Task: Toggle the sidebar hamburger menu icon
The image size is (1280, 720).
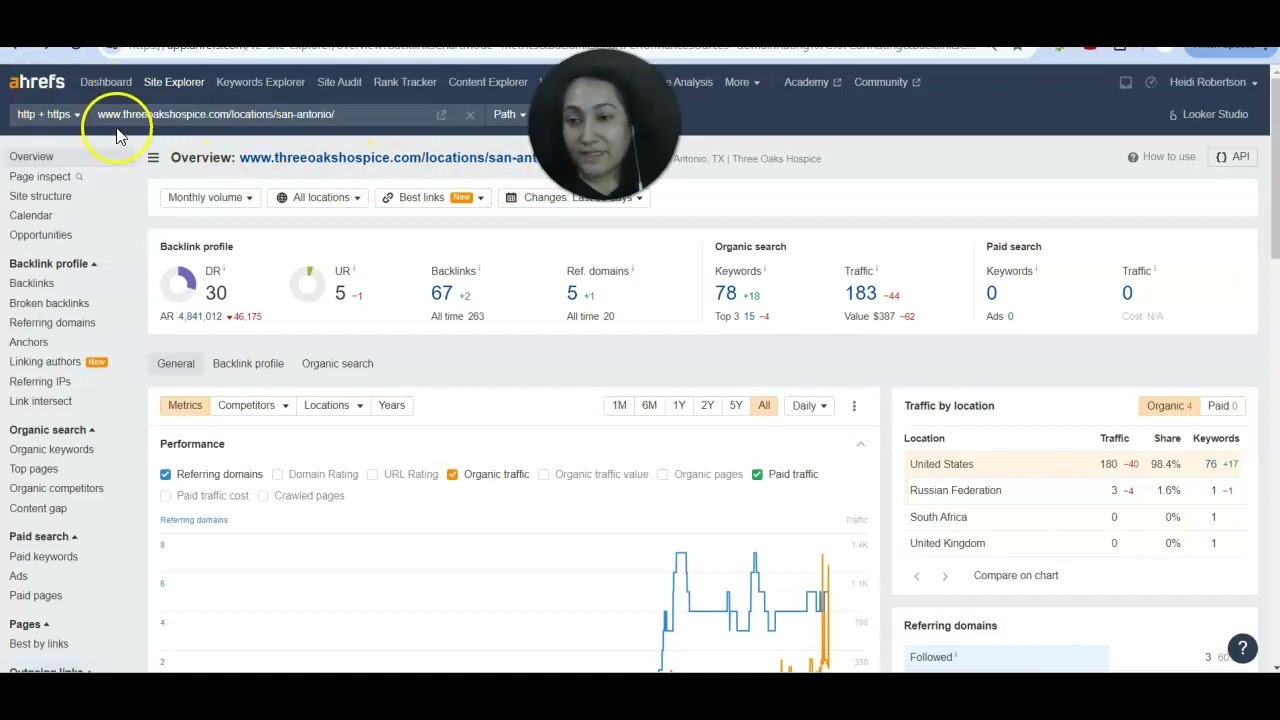Action: pyautogui.click(x=153, y=158)
